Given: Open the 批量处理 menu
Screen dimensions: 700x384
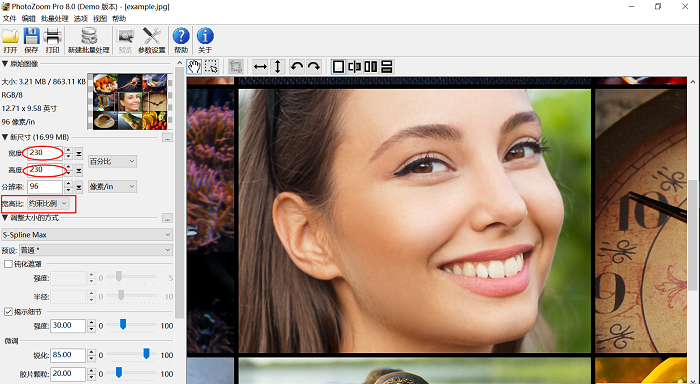Looking at the screenshot, I should [x=54, y=18].
